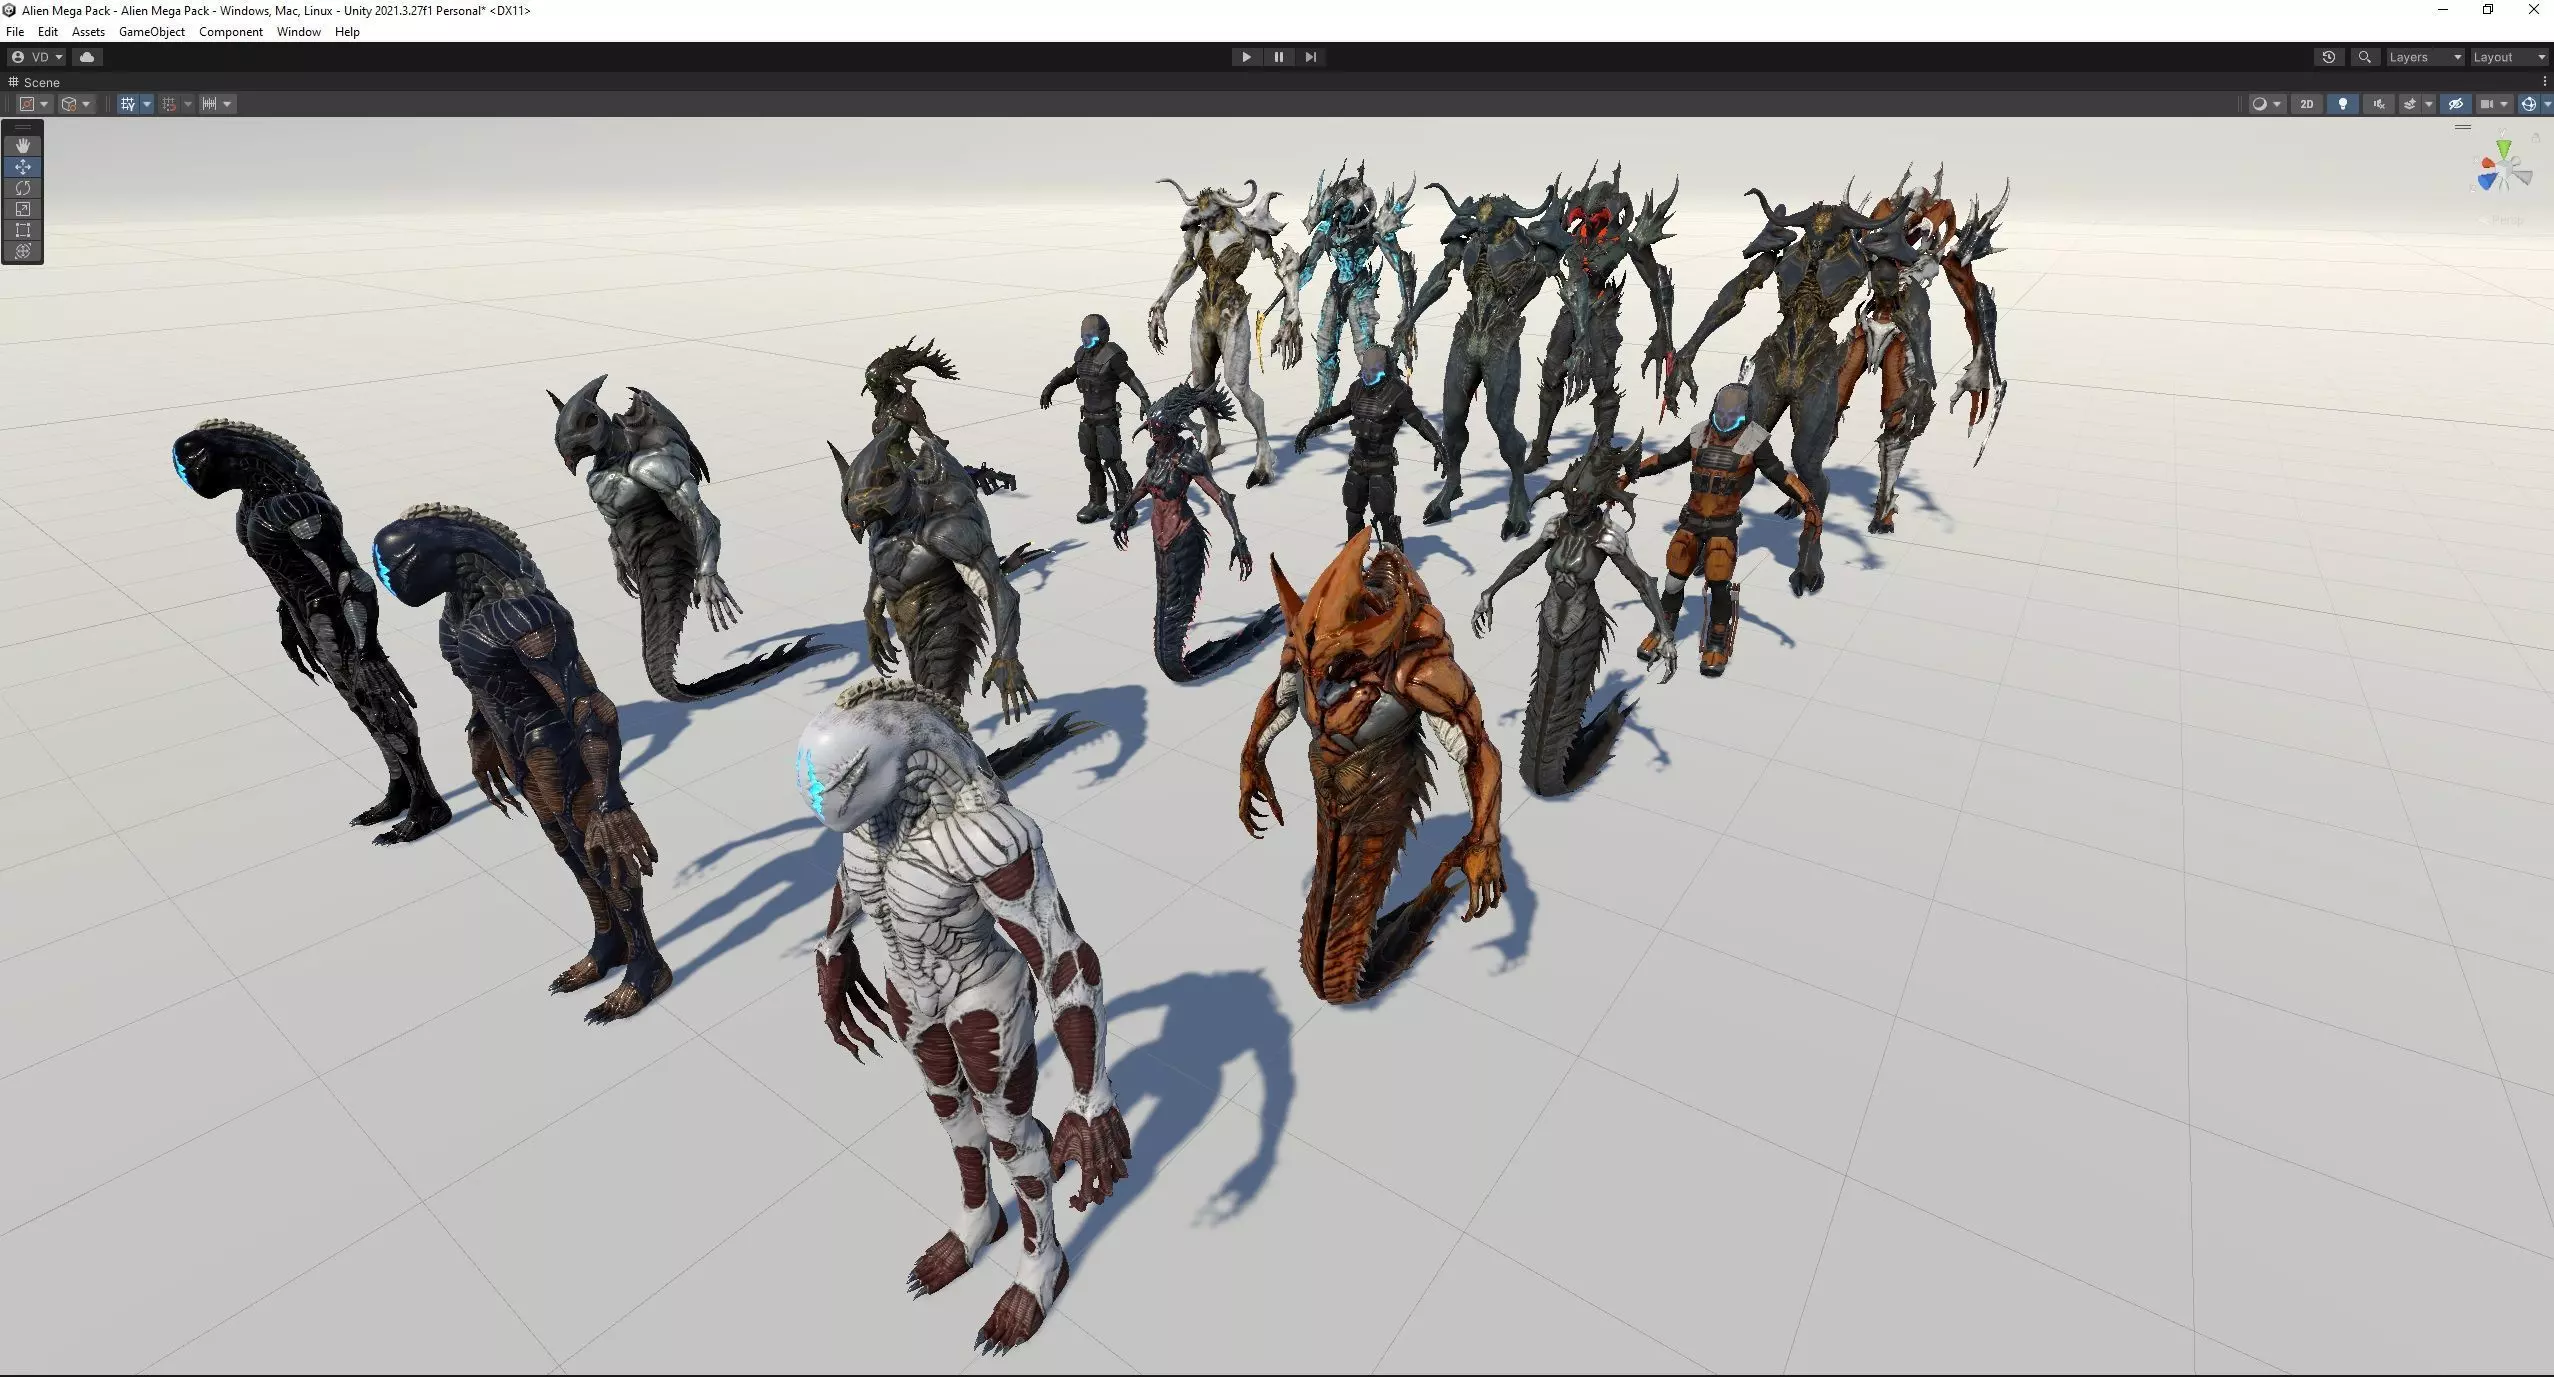Step forward one frame
This screenshot has height=1377, width=2554.
tap(1310, 57)
